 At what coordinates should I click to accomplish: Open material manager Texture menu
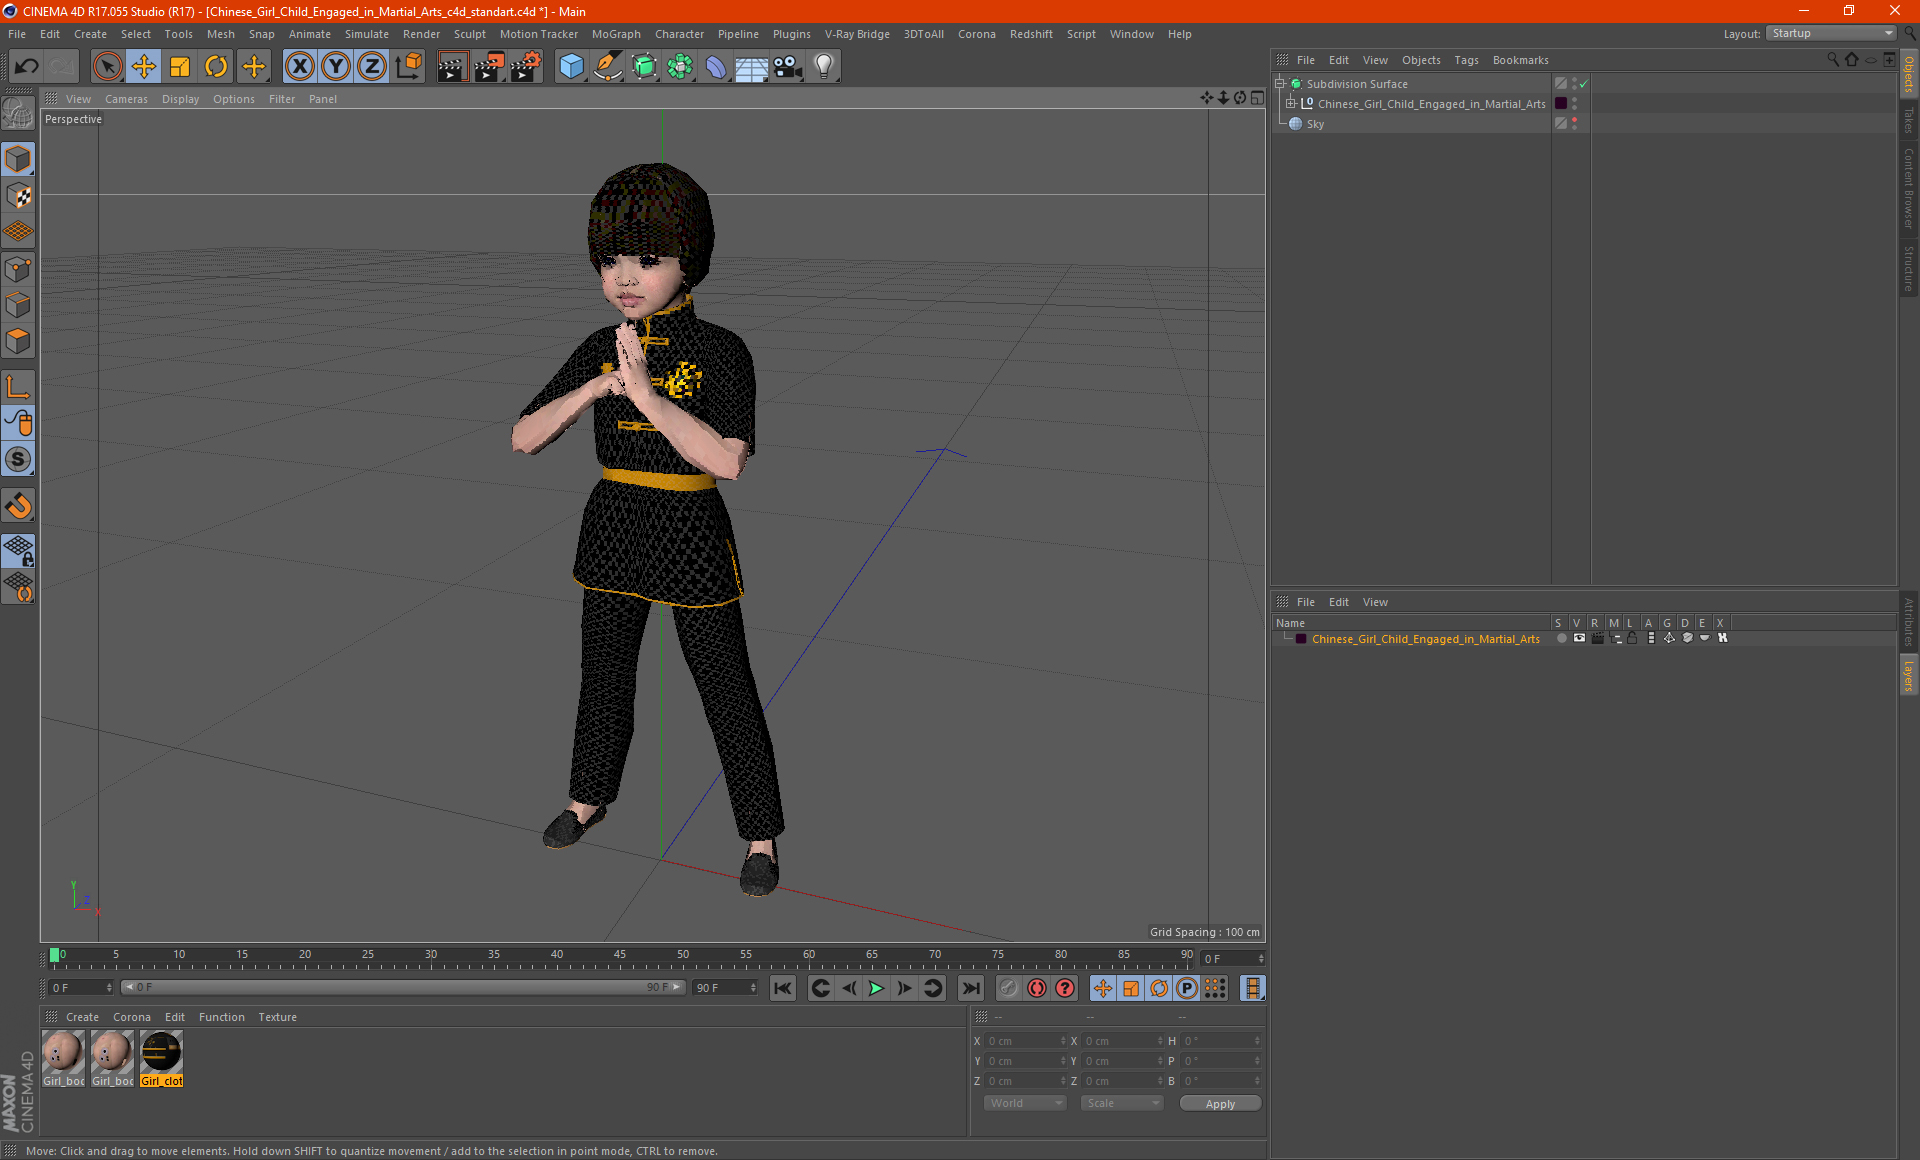[277, 1017]
